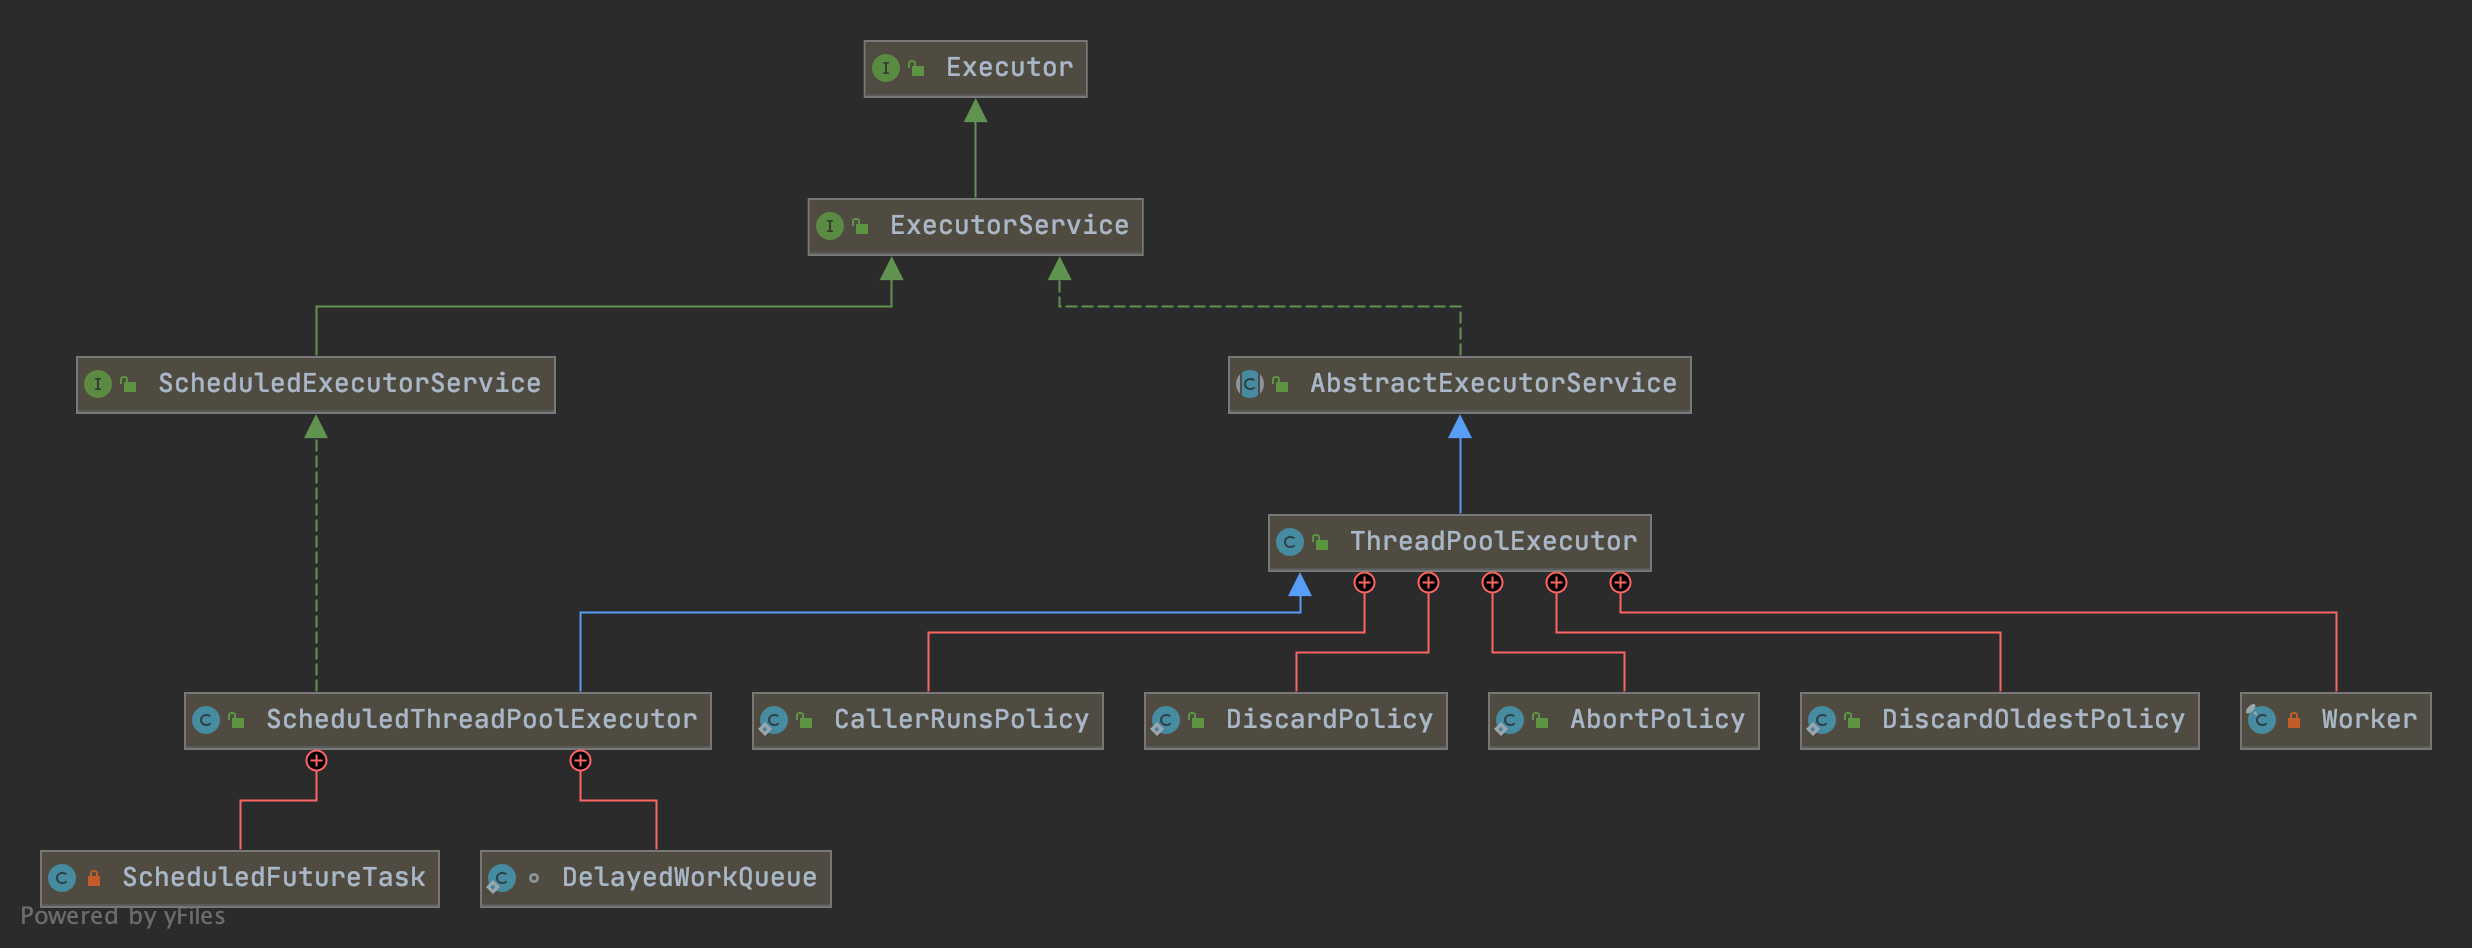Click interface icon on ScheduledExecutorService
2472x948 pixels.
tap(98, 384)
